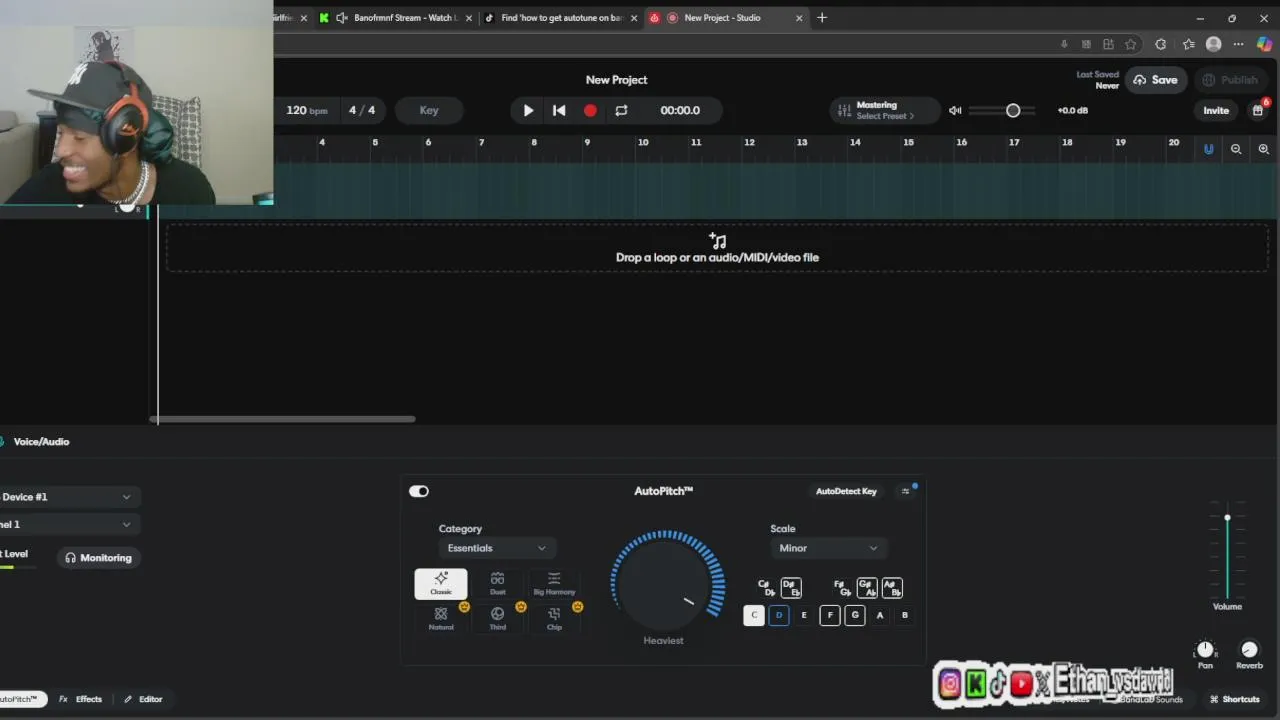
Task: Click the horizontal timeline scrollbar
Action: (284, 419)
